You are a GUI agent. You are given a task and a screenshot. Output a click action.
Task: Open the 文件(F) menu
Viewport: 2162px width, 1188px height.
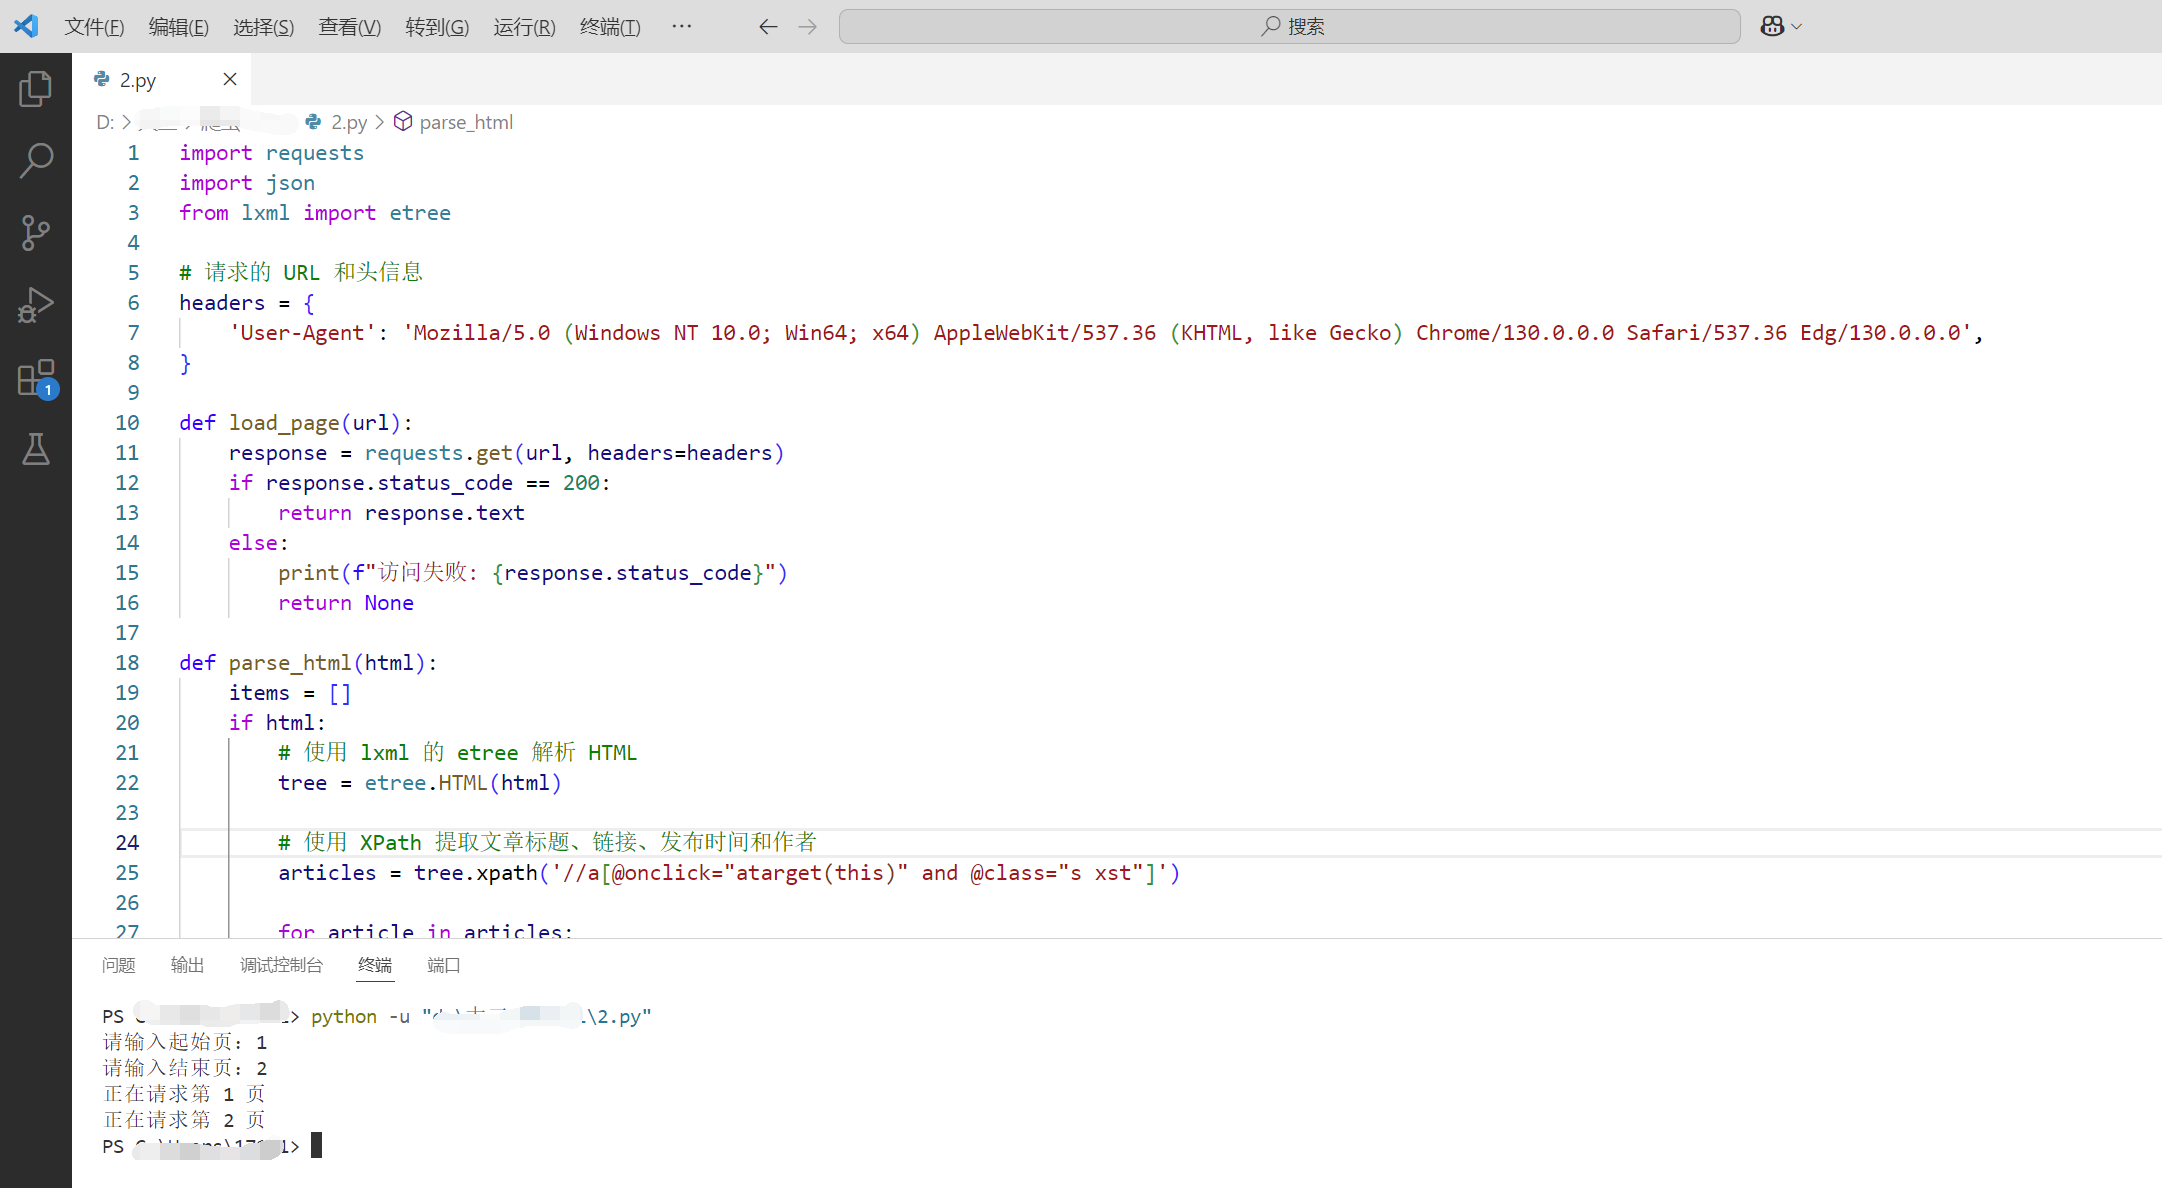[x=94, y=27]
